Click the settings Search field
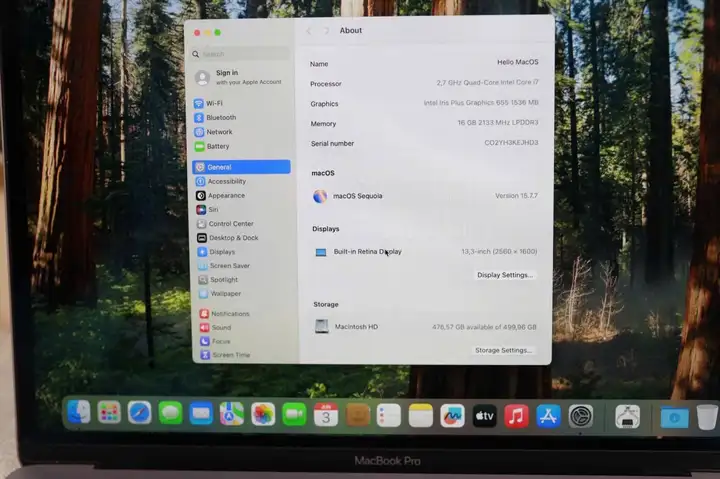 tap(241, 54)
